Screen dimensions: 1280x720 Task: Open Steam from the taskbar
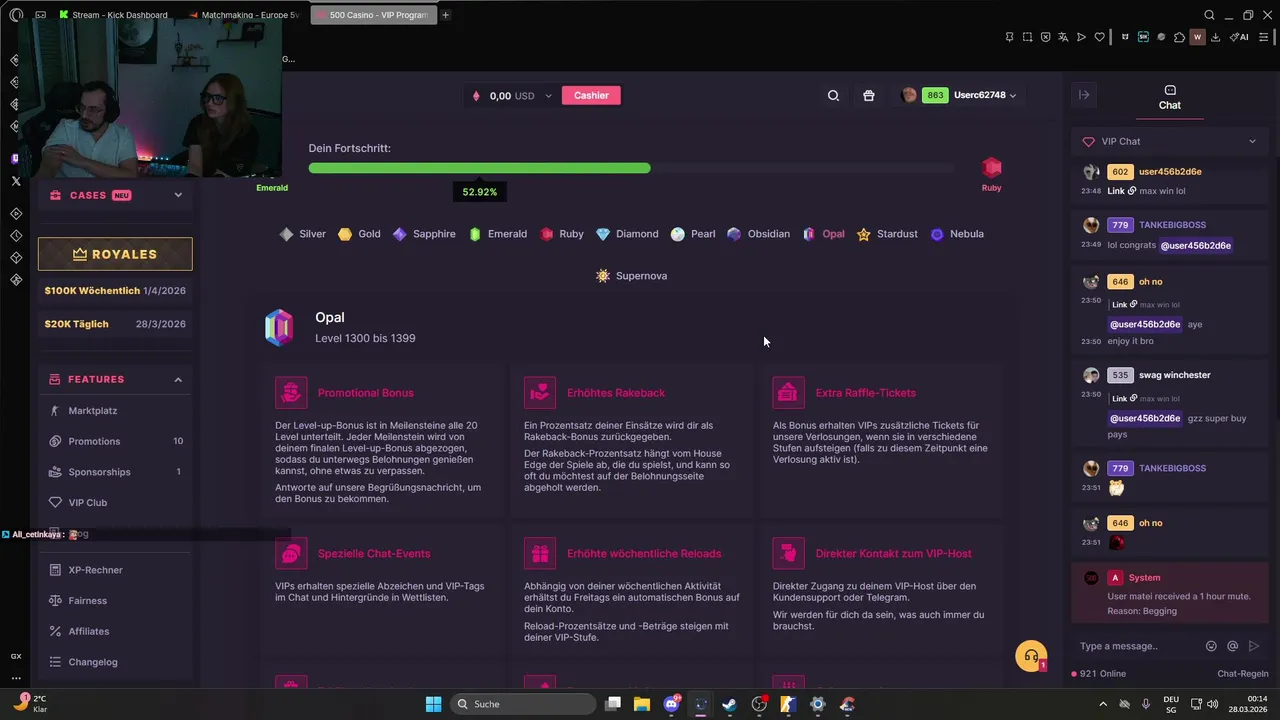click(730, 704)
